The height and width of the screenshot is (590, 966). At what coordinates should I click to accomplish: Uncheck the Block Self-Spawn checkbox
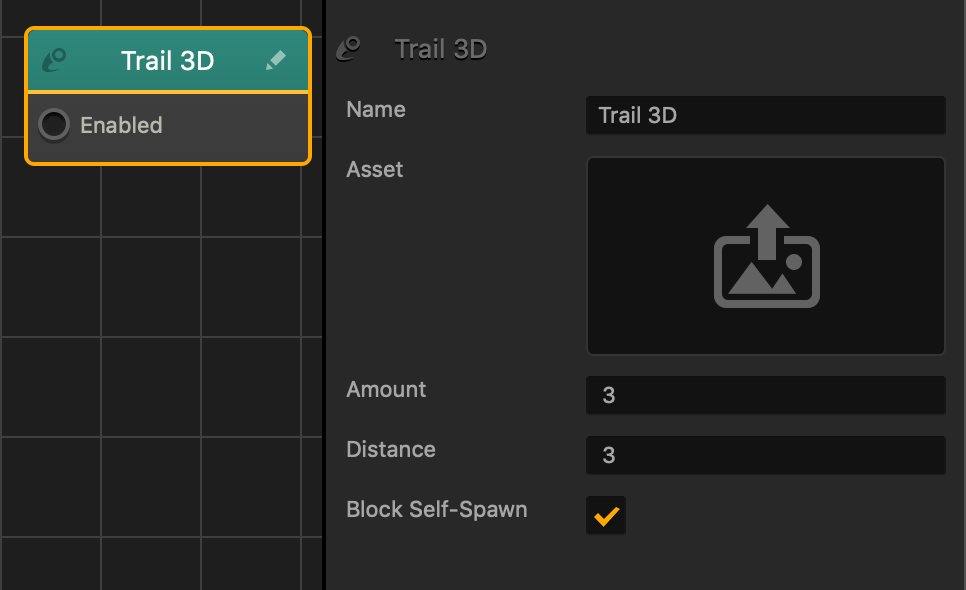(606, 515)
